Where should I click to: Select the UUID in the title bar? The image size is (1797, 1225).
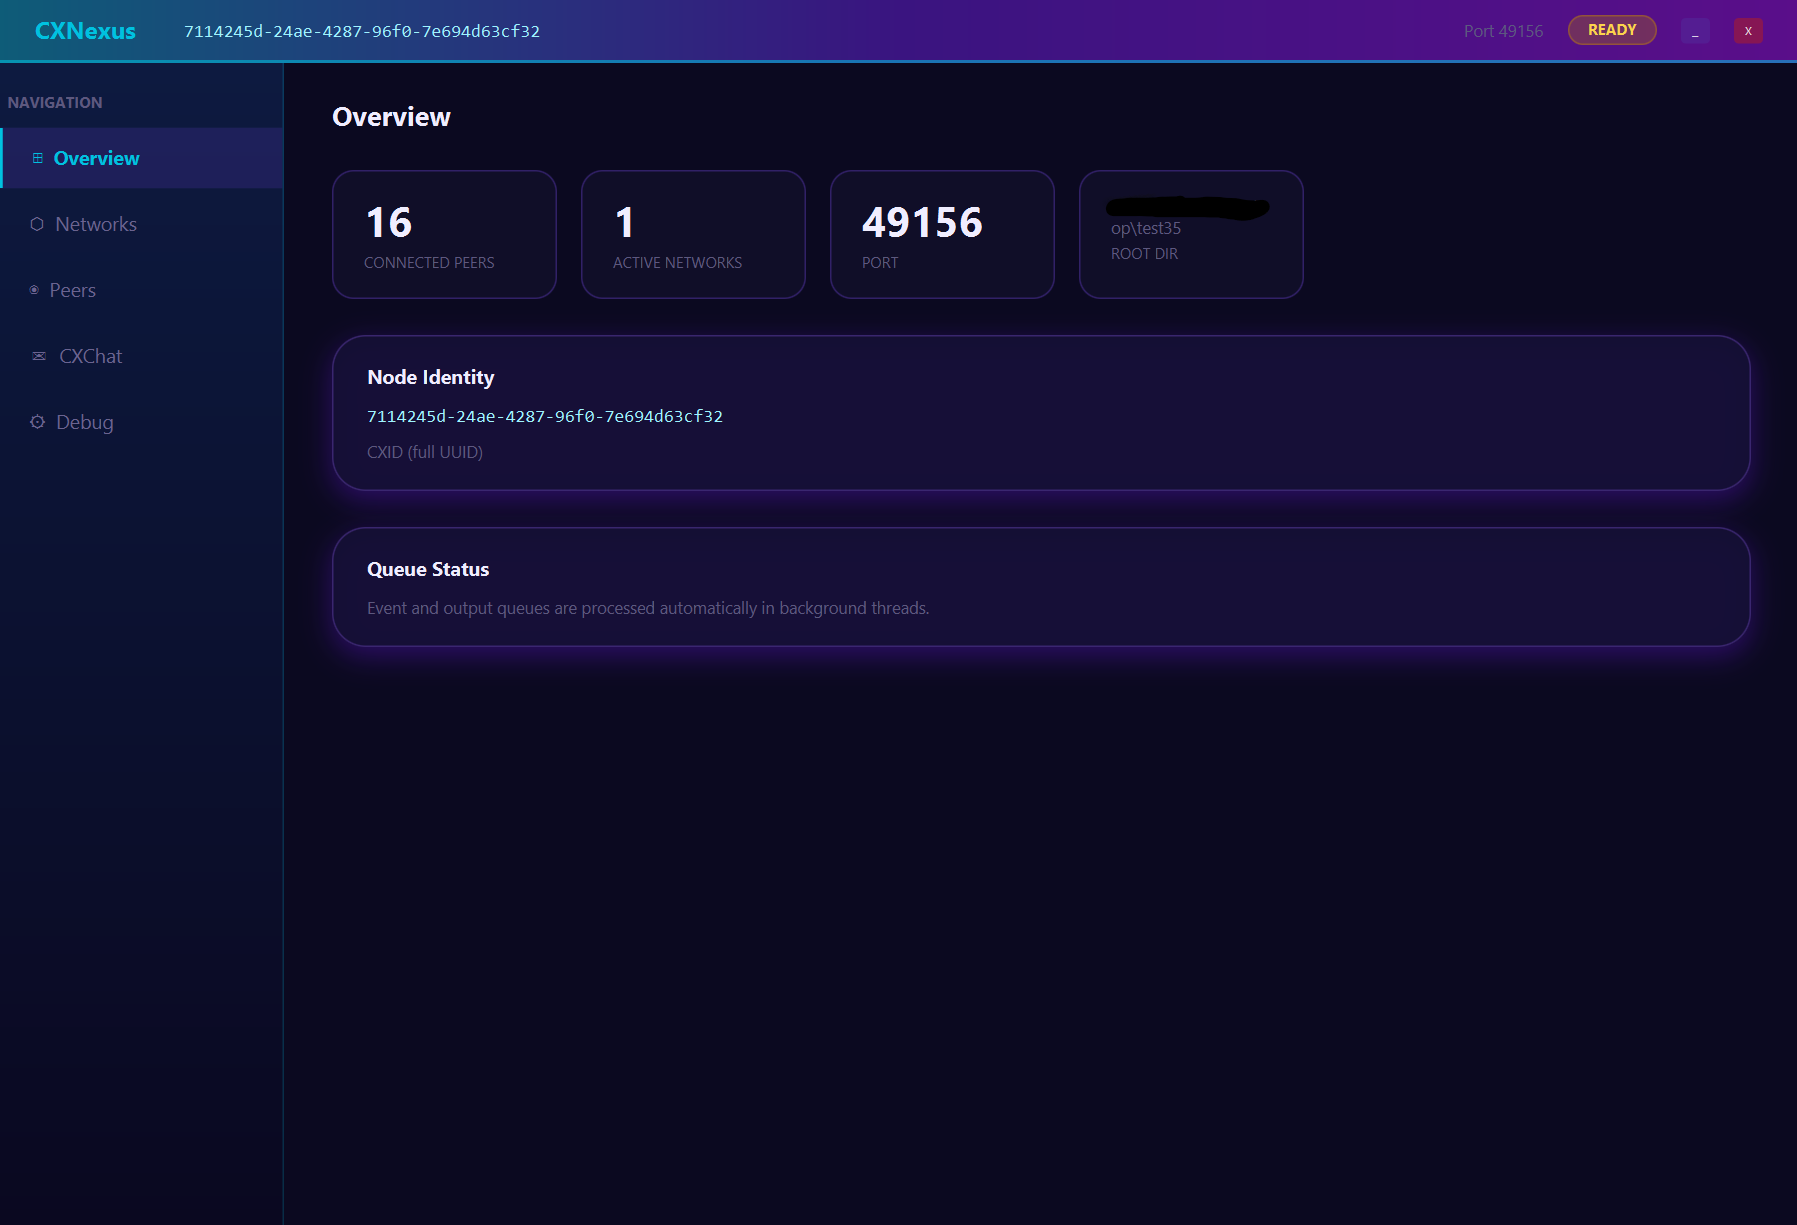[362, 31]
